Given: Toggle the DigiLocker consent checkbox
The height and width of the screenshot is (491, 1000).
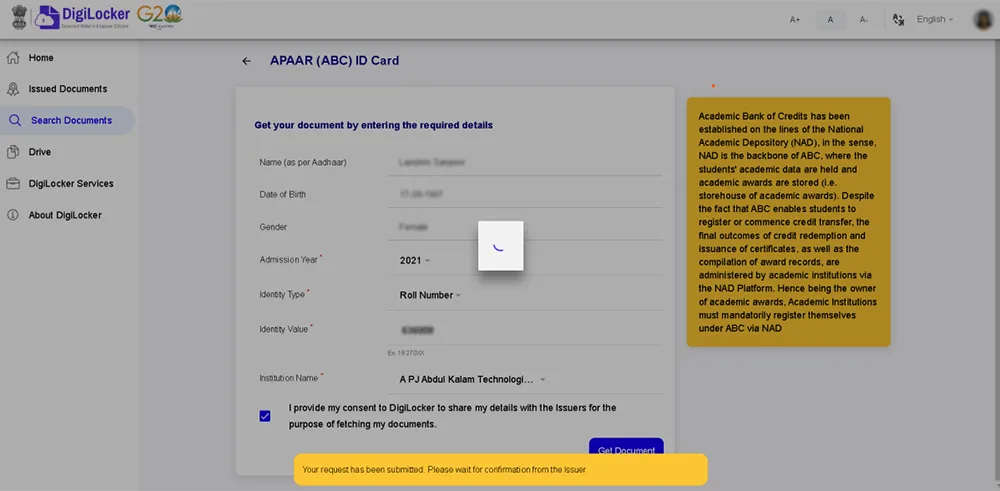Looking at the screenshot, I should point(265,416).
